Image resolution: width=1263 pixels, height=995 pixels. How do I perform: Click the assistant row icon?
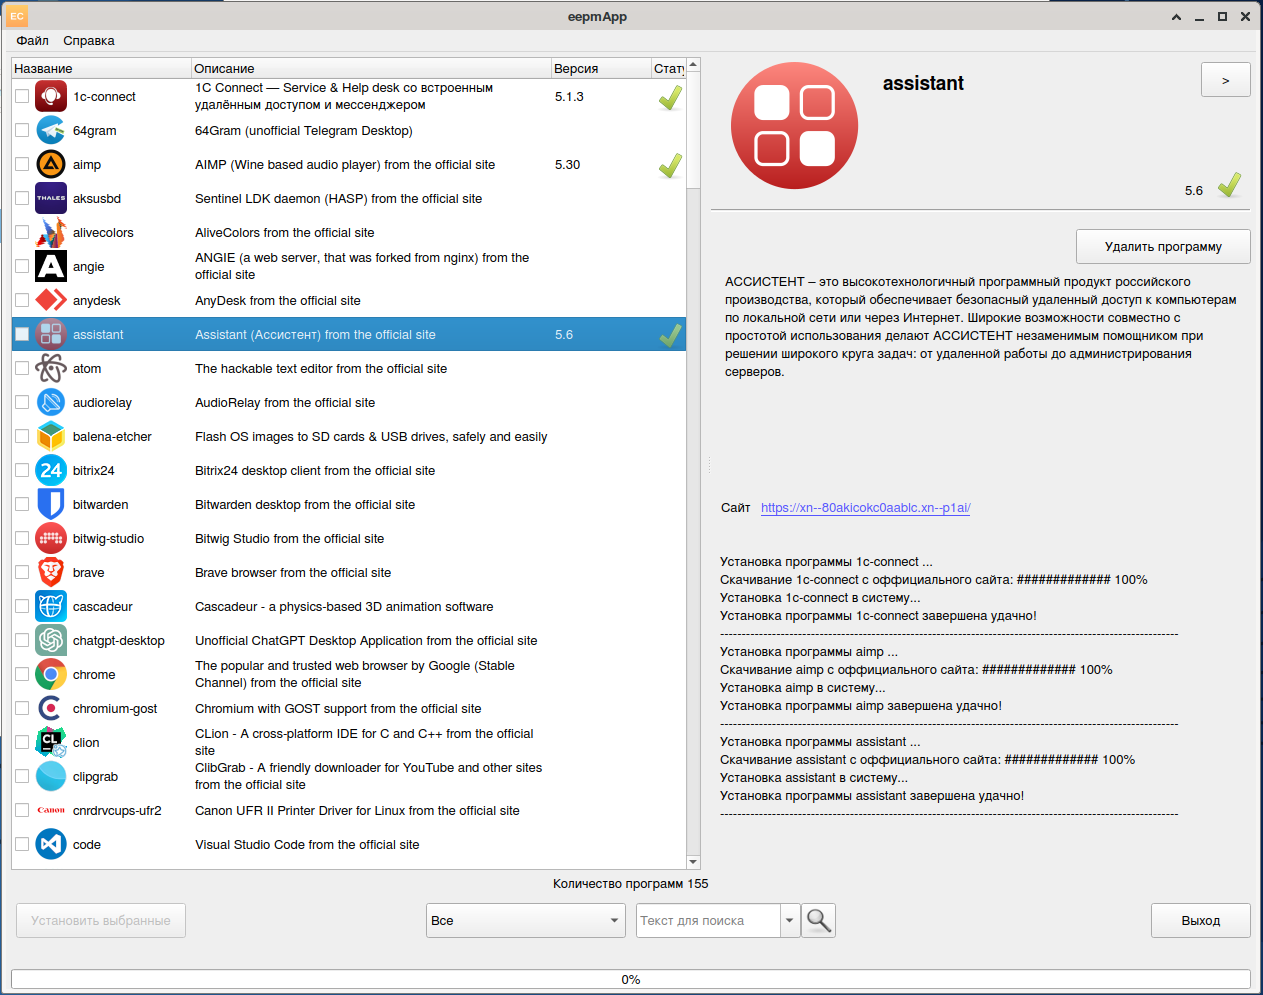click(x=51, y=335)
